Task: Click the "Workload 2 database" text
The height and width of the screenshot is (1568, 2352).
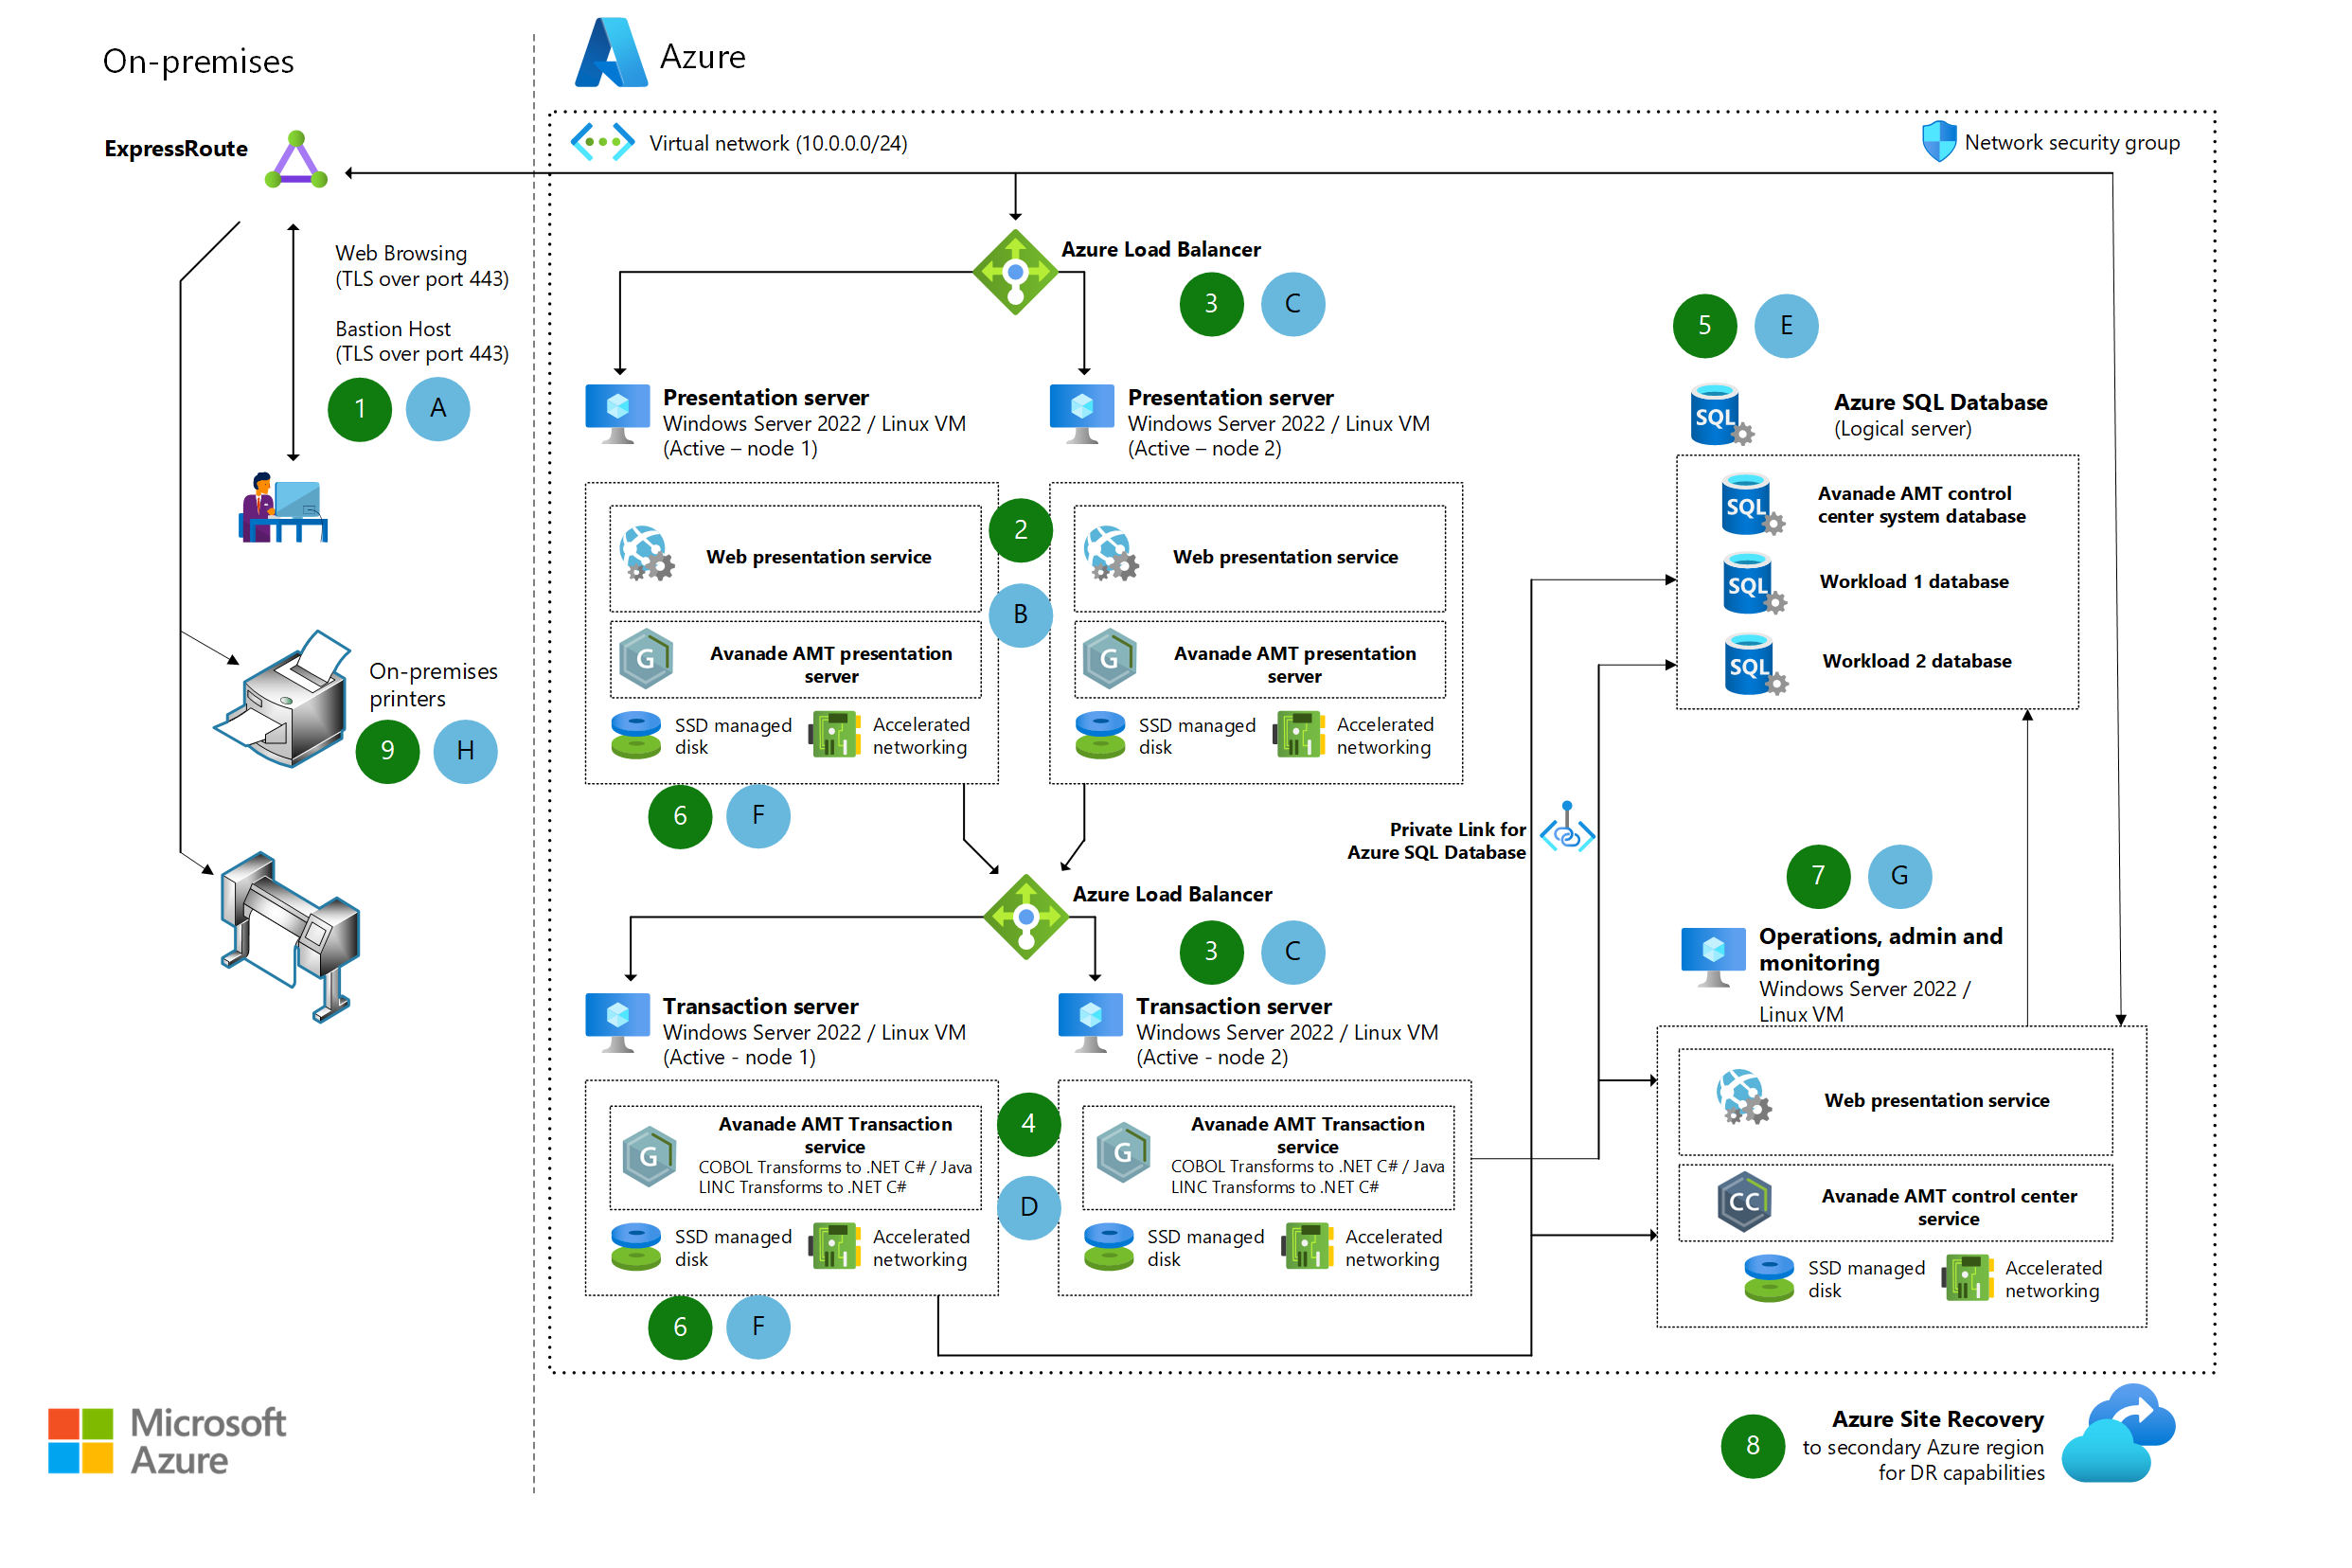Action: coord(1917,661)
